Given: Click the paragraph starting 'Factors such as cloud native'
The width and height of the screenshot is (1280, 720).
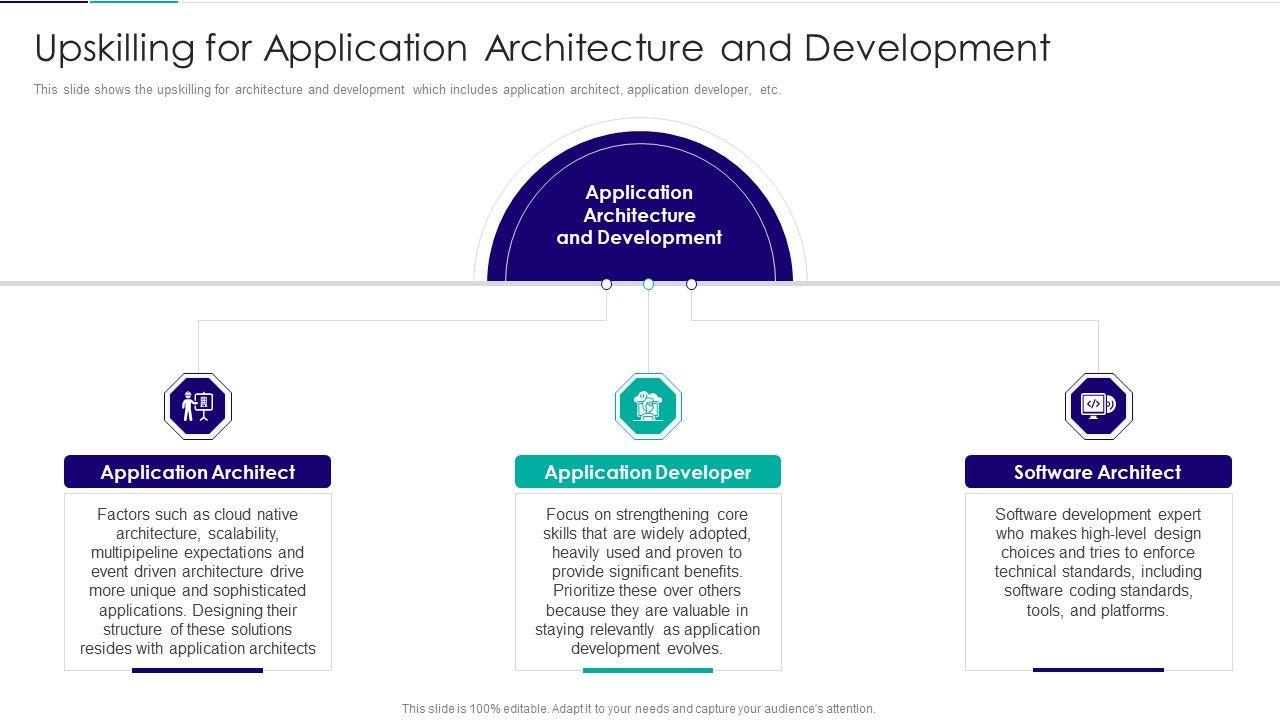Looking at the screenshot, I should pyautogui.click(x=198, y=581).
